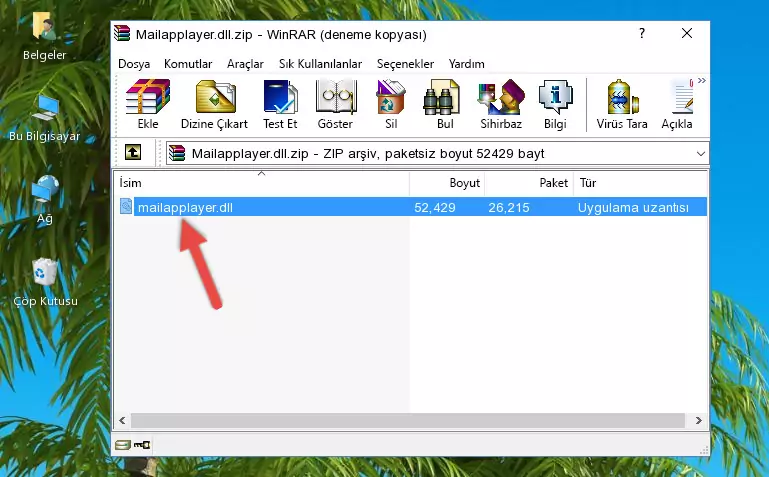Viewport: 769px width, 477px height.
Task: Click the WinRAR title bar icon
Action: [122, 34]
